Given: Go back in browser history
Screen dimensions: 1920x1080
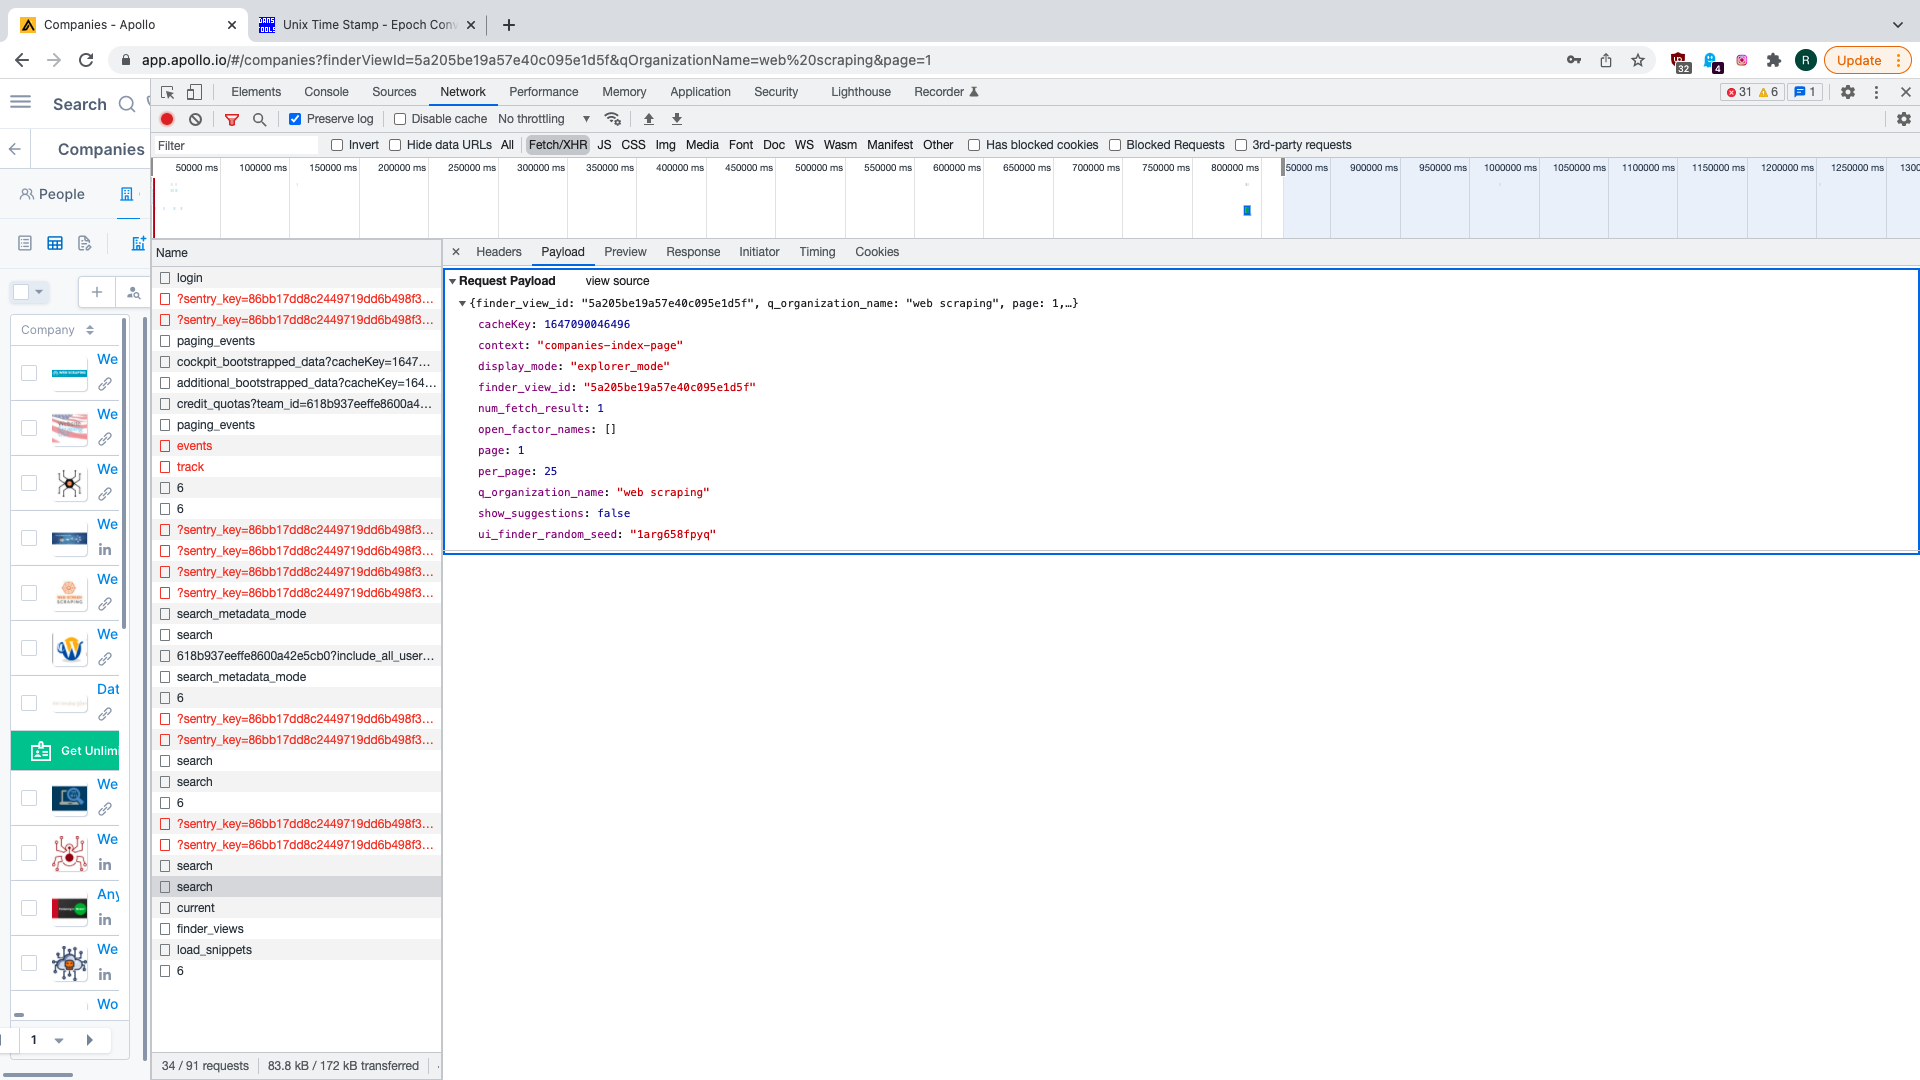Looking at the screenshot, I should coord(22,60).
